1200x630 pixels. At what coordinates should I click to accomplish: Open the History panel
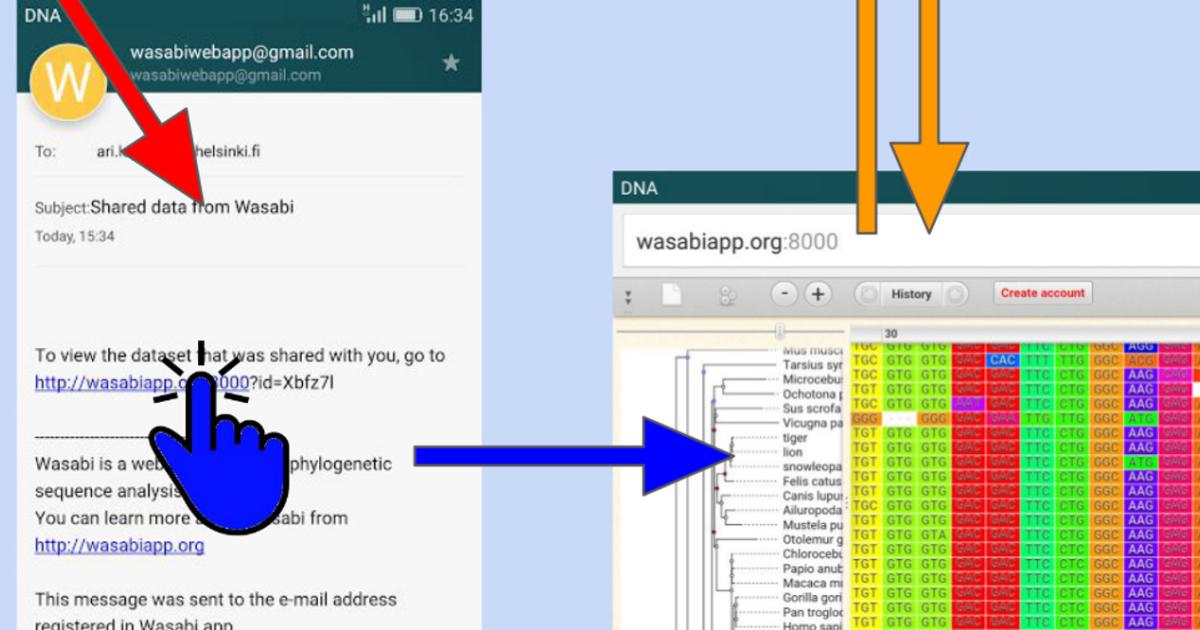(912, 294)
